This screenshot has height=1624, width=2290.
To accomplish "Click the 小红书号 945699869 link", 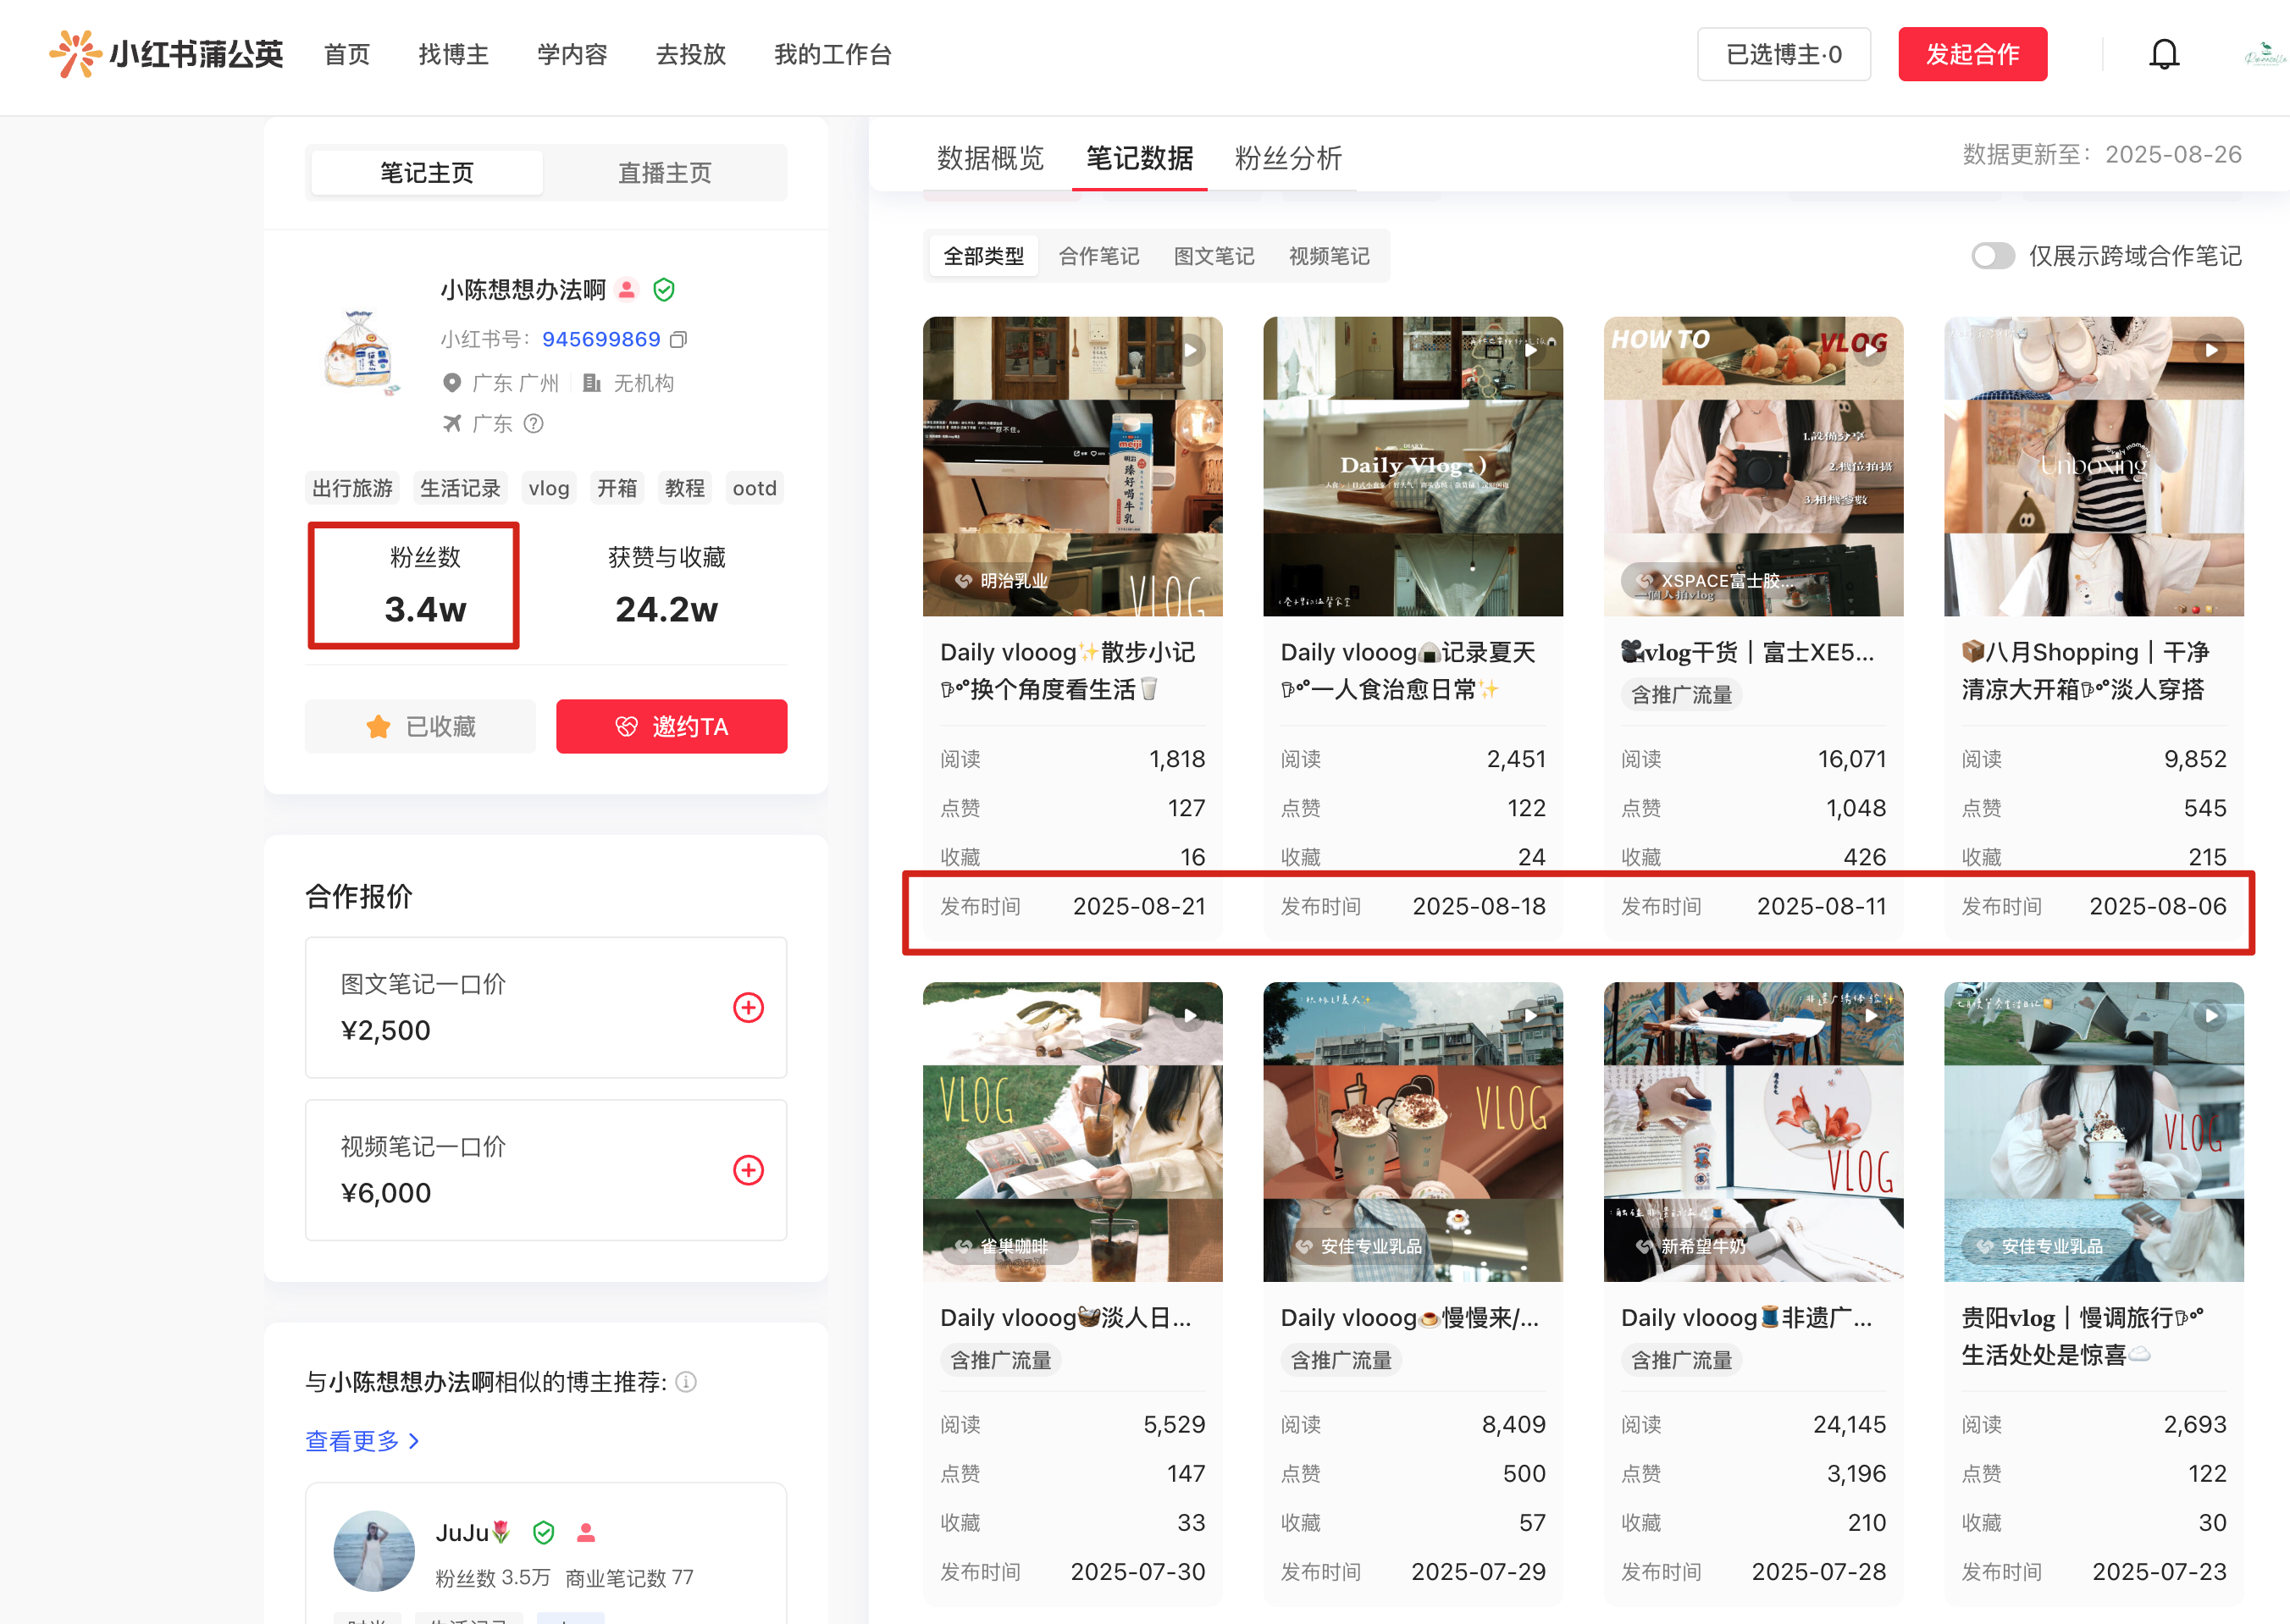I will 601,339.
